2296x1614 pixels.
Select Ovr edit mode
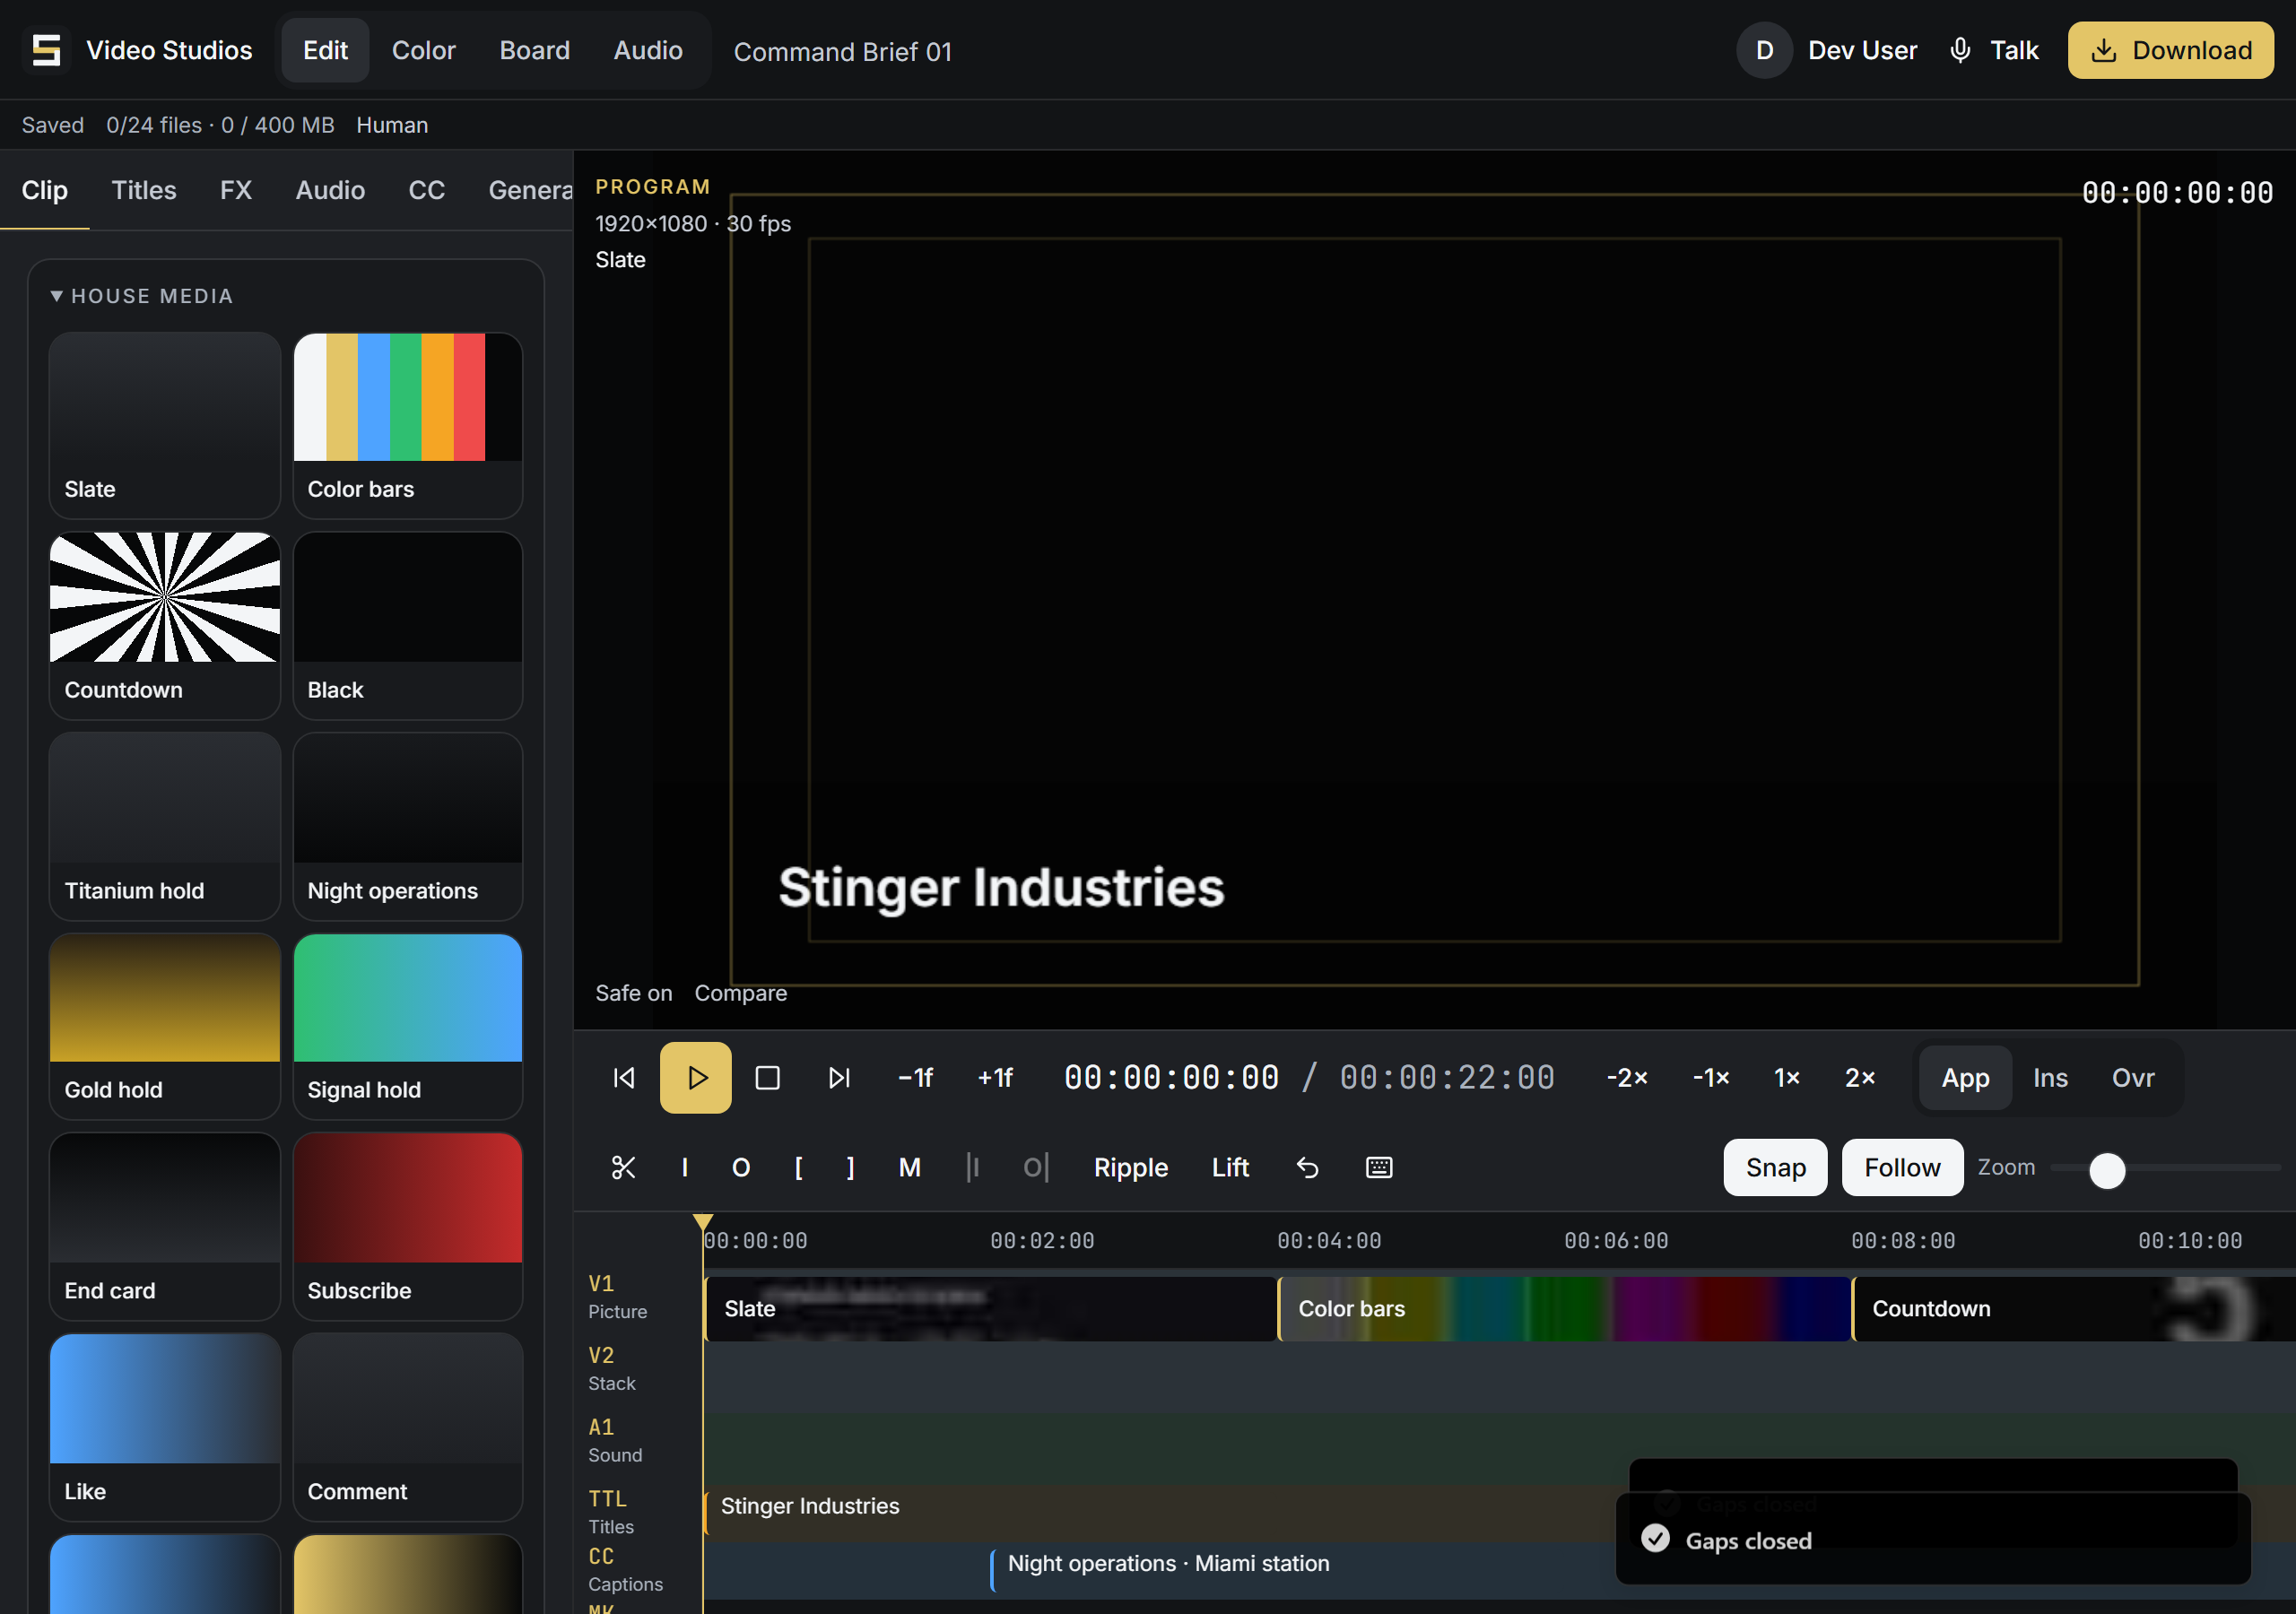[2133, 1078]
